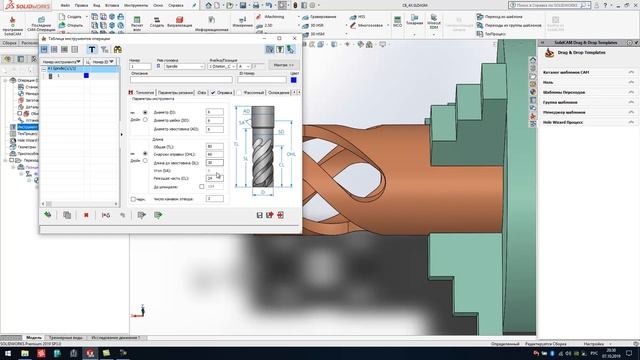Screen dimensions: 640x360
Task: Click the tool-text T icon in dialog toolbar
Action: coord(92,49)
